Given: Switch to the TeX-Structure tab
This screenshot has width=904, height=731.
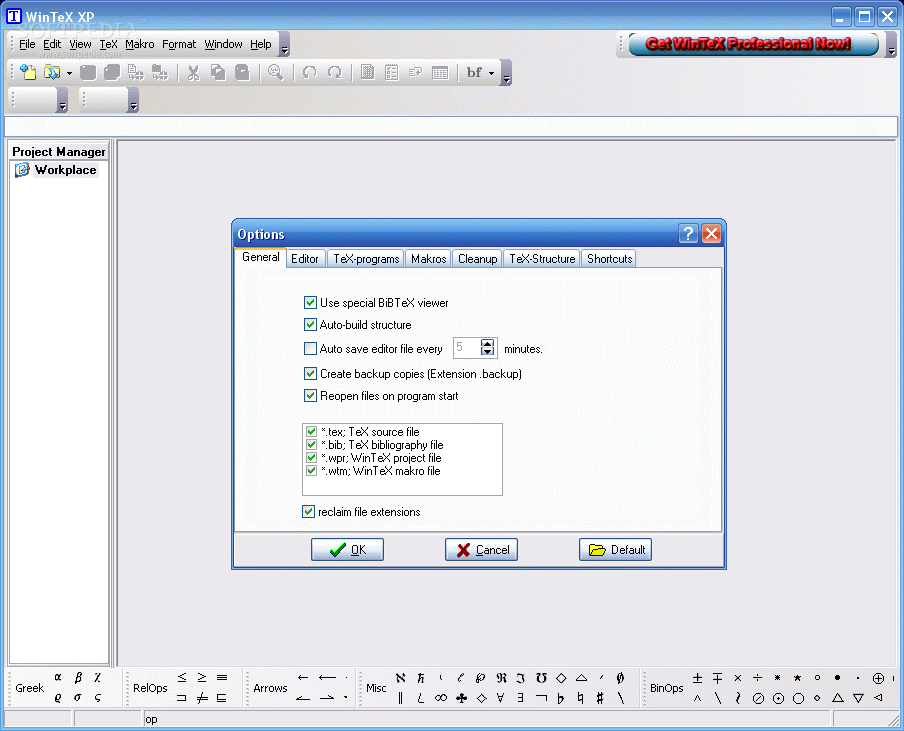Looking at the screenshot, I should click(542, 258).
